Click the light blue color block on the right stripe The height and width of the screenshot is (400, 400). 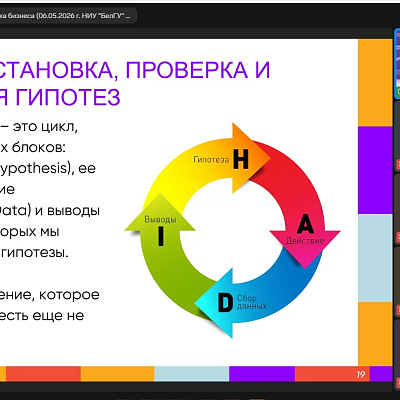click(x=375, y=258)
